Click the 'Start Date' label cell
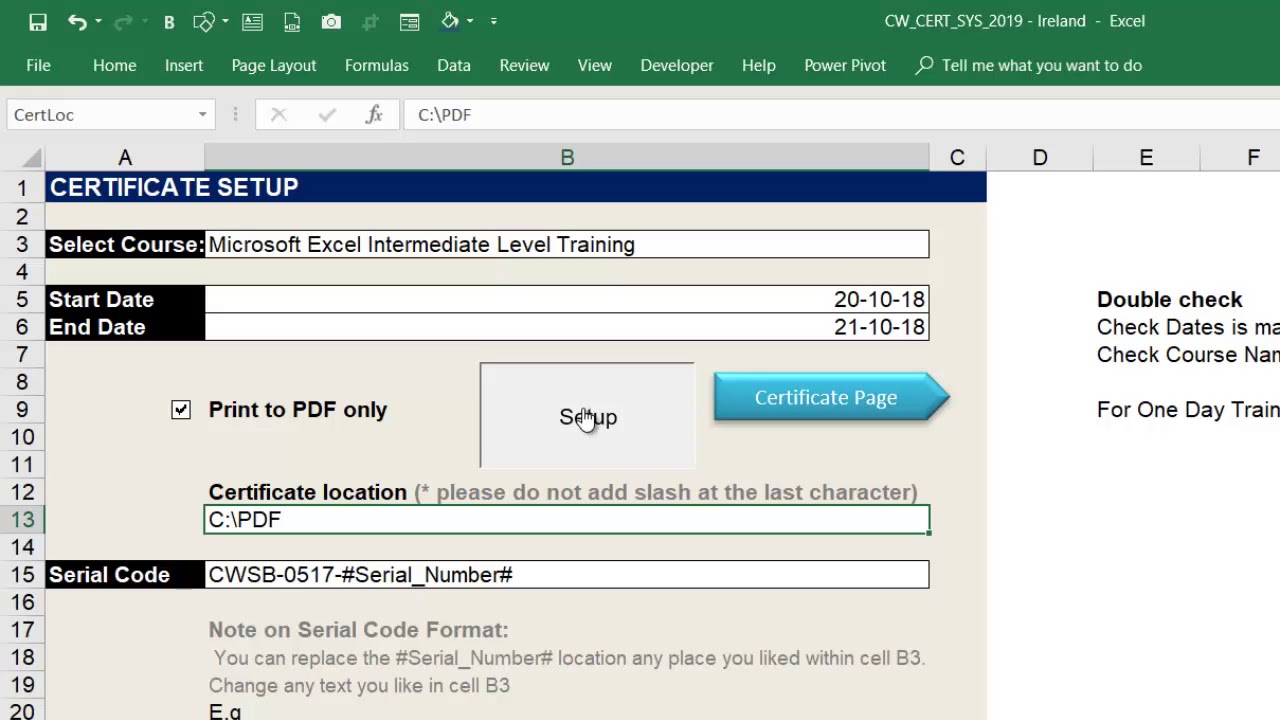 (125, 300)
